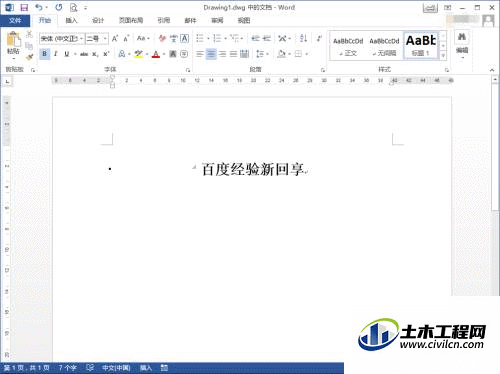Expand the numbering list dropdown arrow
The height and width of the screenshot is (374, 500).
tap(226, 39)
